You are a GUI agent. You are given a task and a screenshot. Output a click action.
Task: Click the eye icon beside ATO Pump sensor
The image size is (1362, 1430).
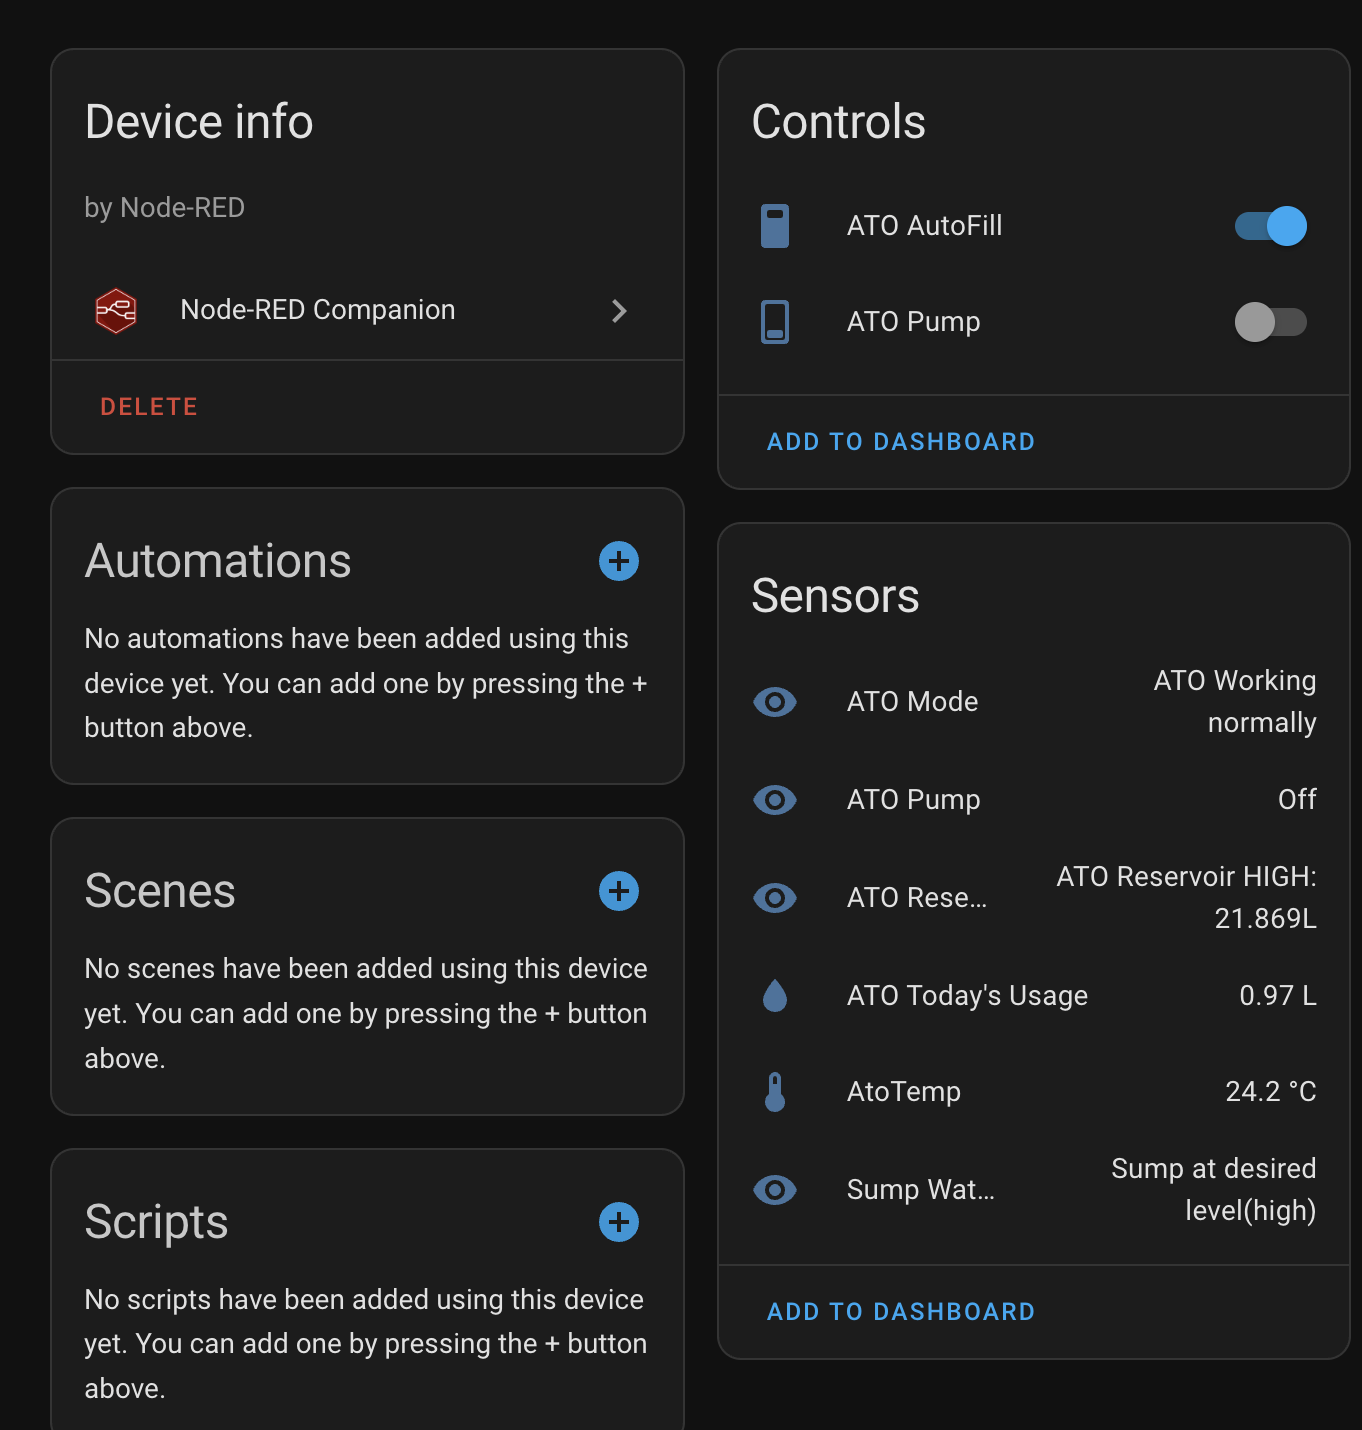tap(775, 800)
